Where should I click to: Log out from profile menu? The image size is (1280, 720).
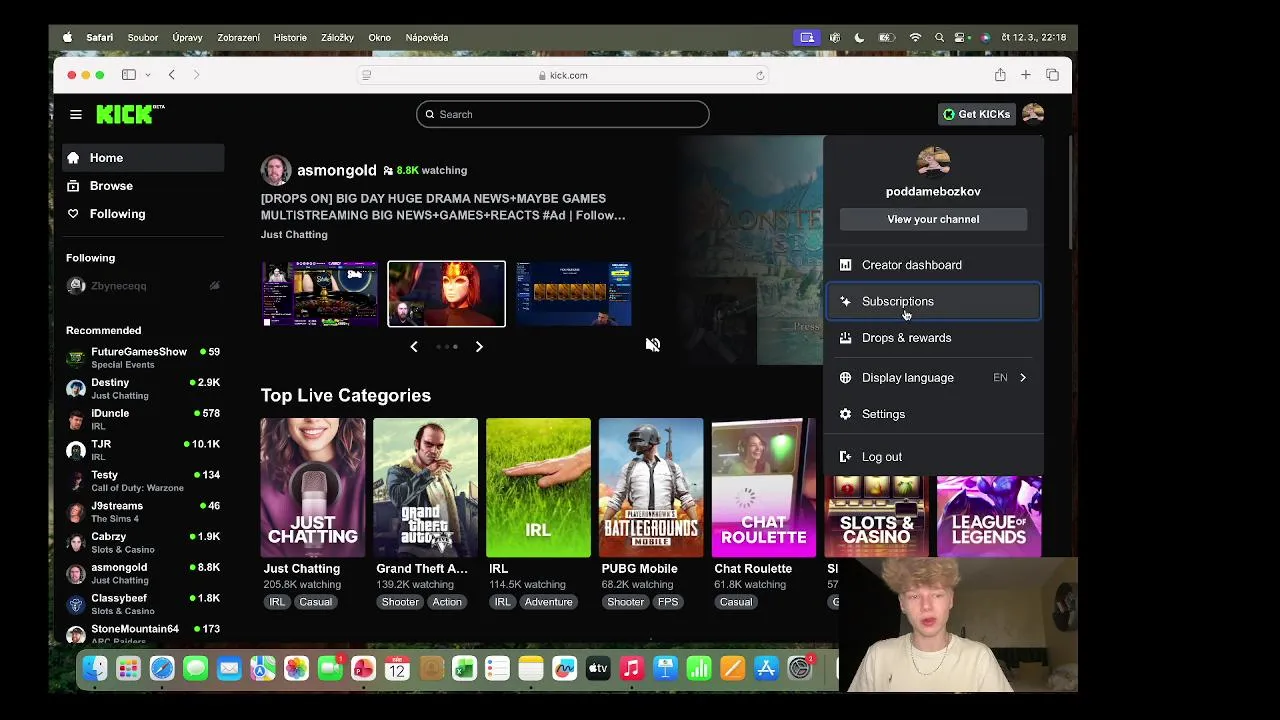[x=933, y=457]
